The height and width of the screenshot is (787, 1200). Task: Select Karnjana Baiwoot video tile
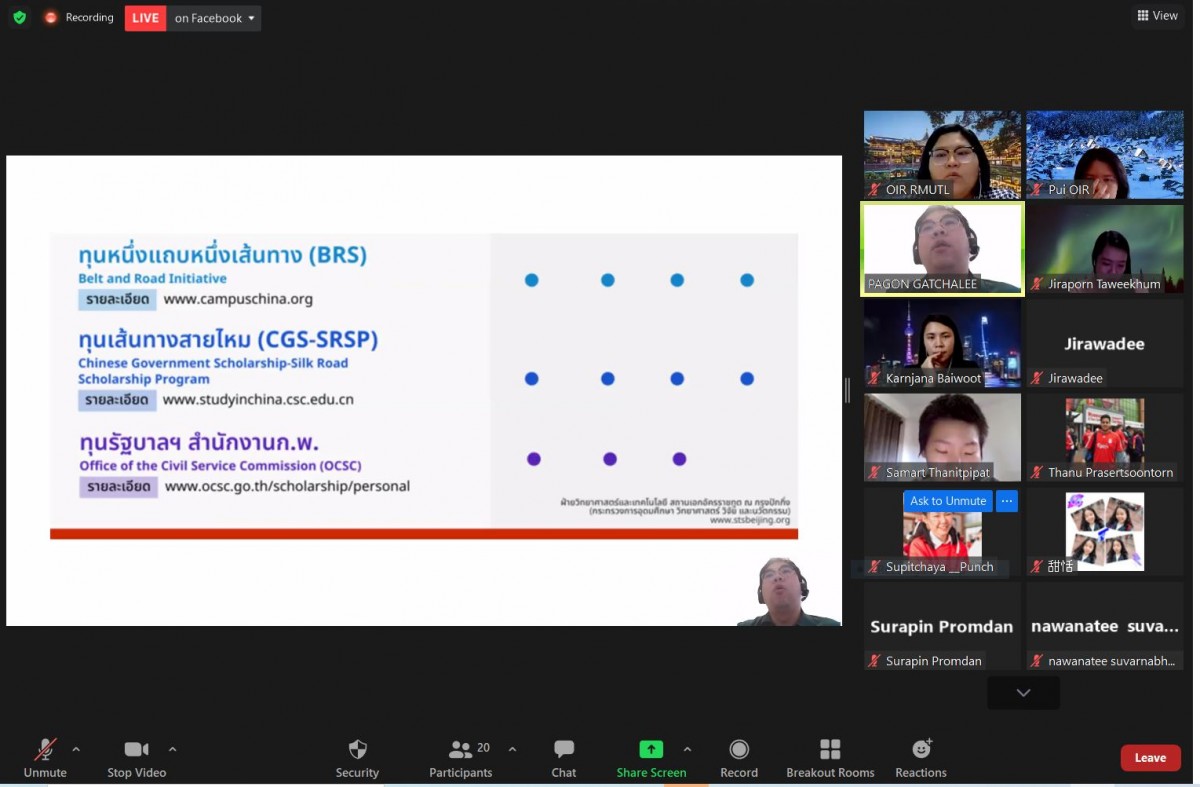[x=942, y=343]
